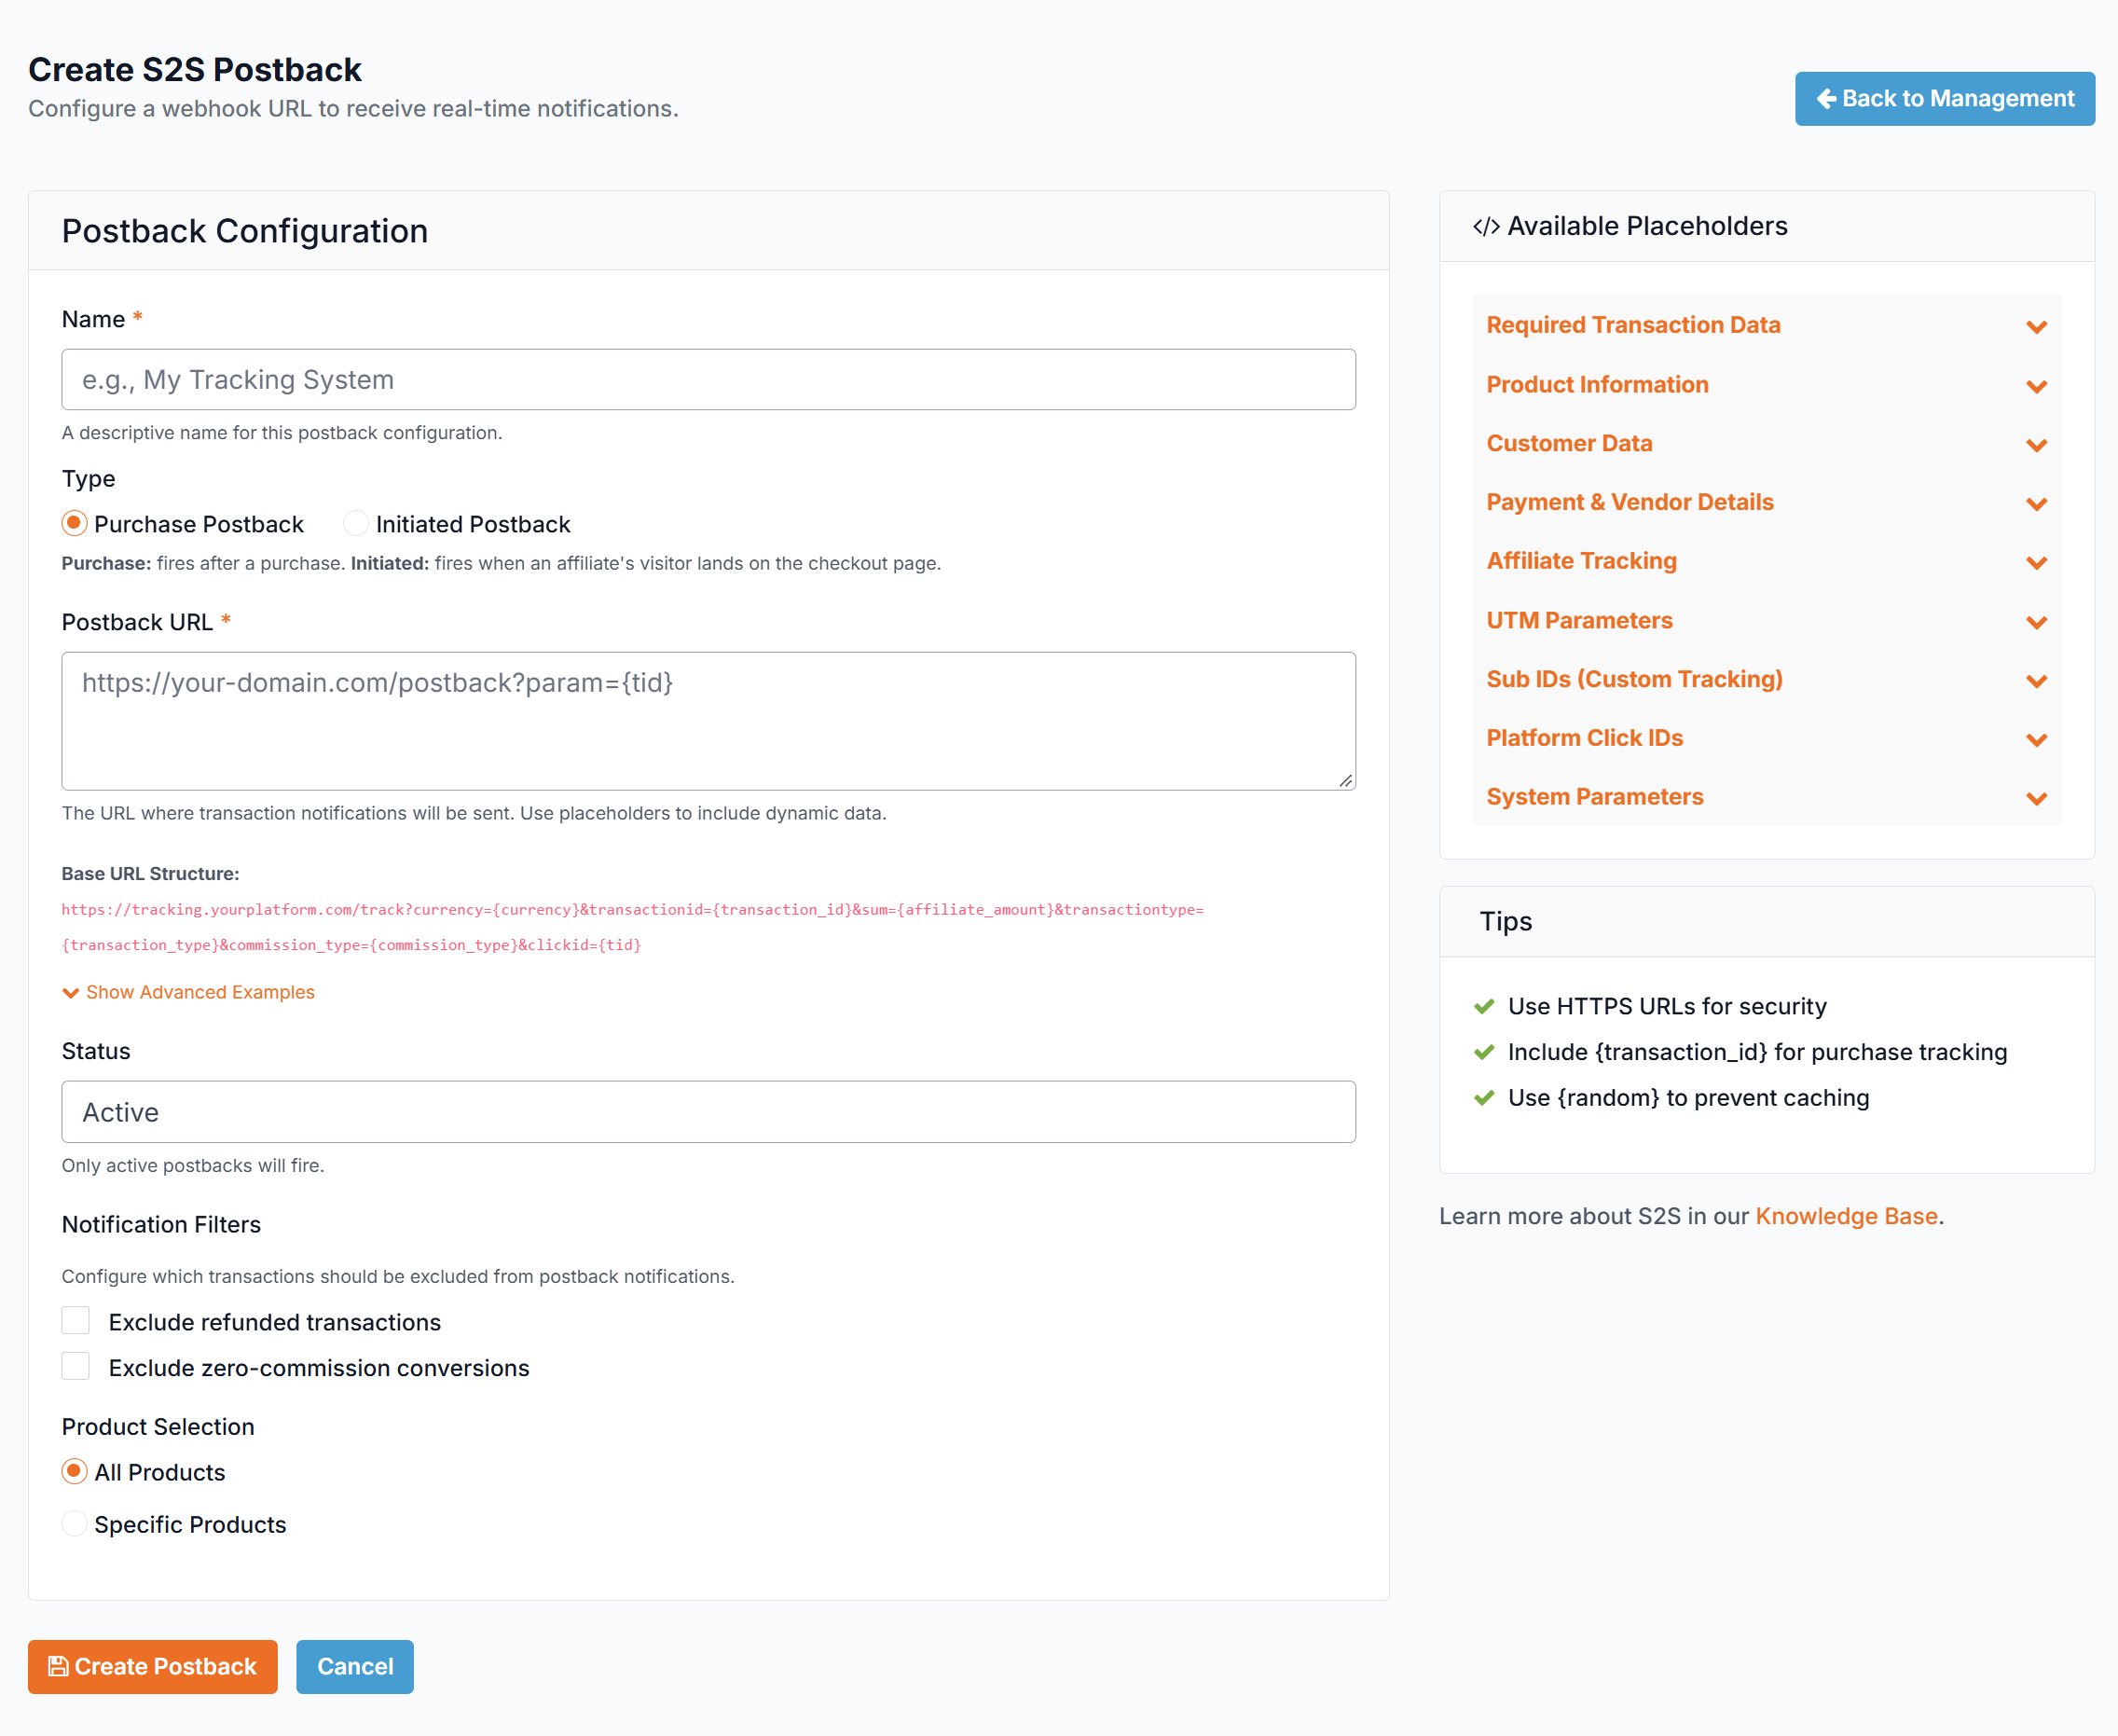Expand Required Transaction Data chevron
This screenshot has width=2118, height=1736.
pyautogui.click(x=2036, y=327)
